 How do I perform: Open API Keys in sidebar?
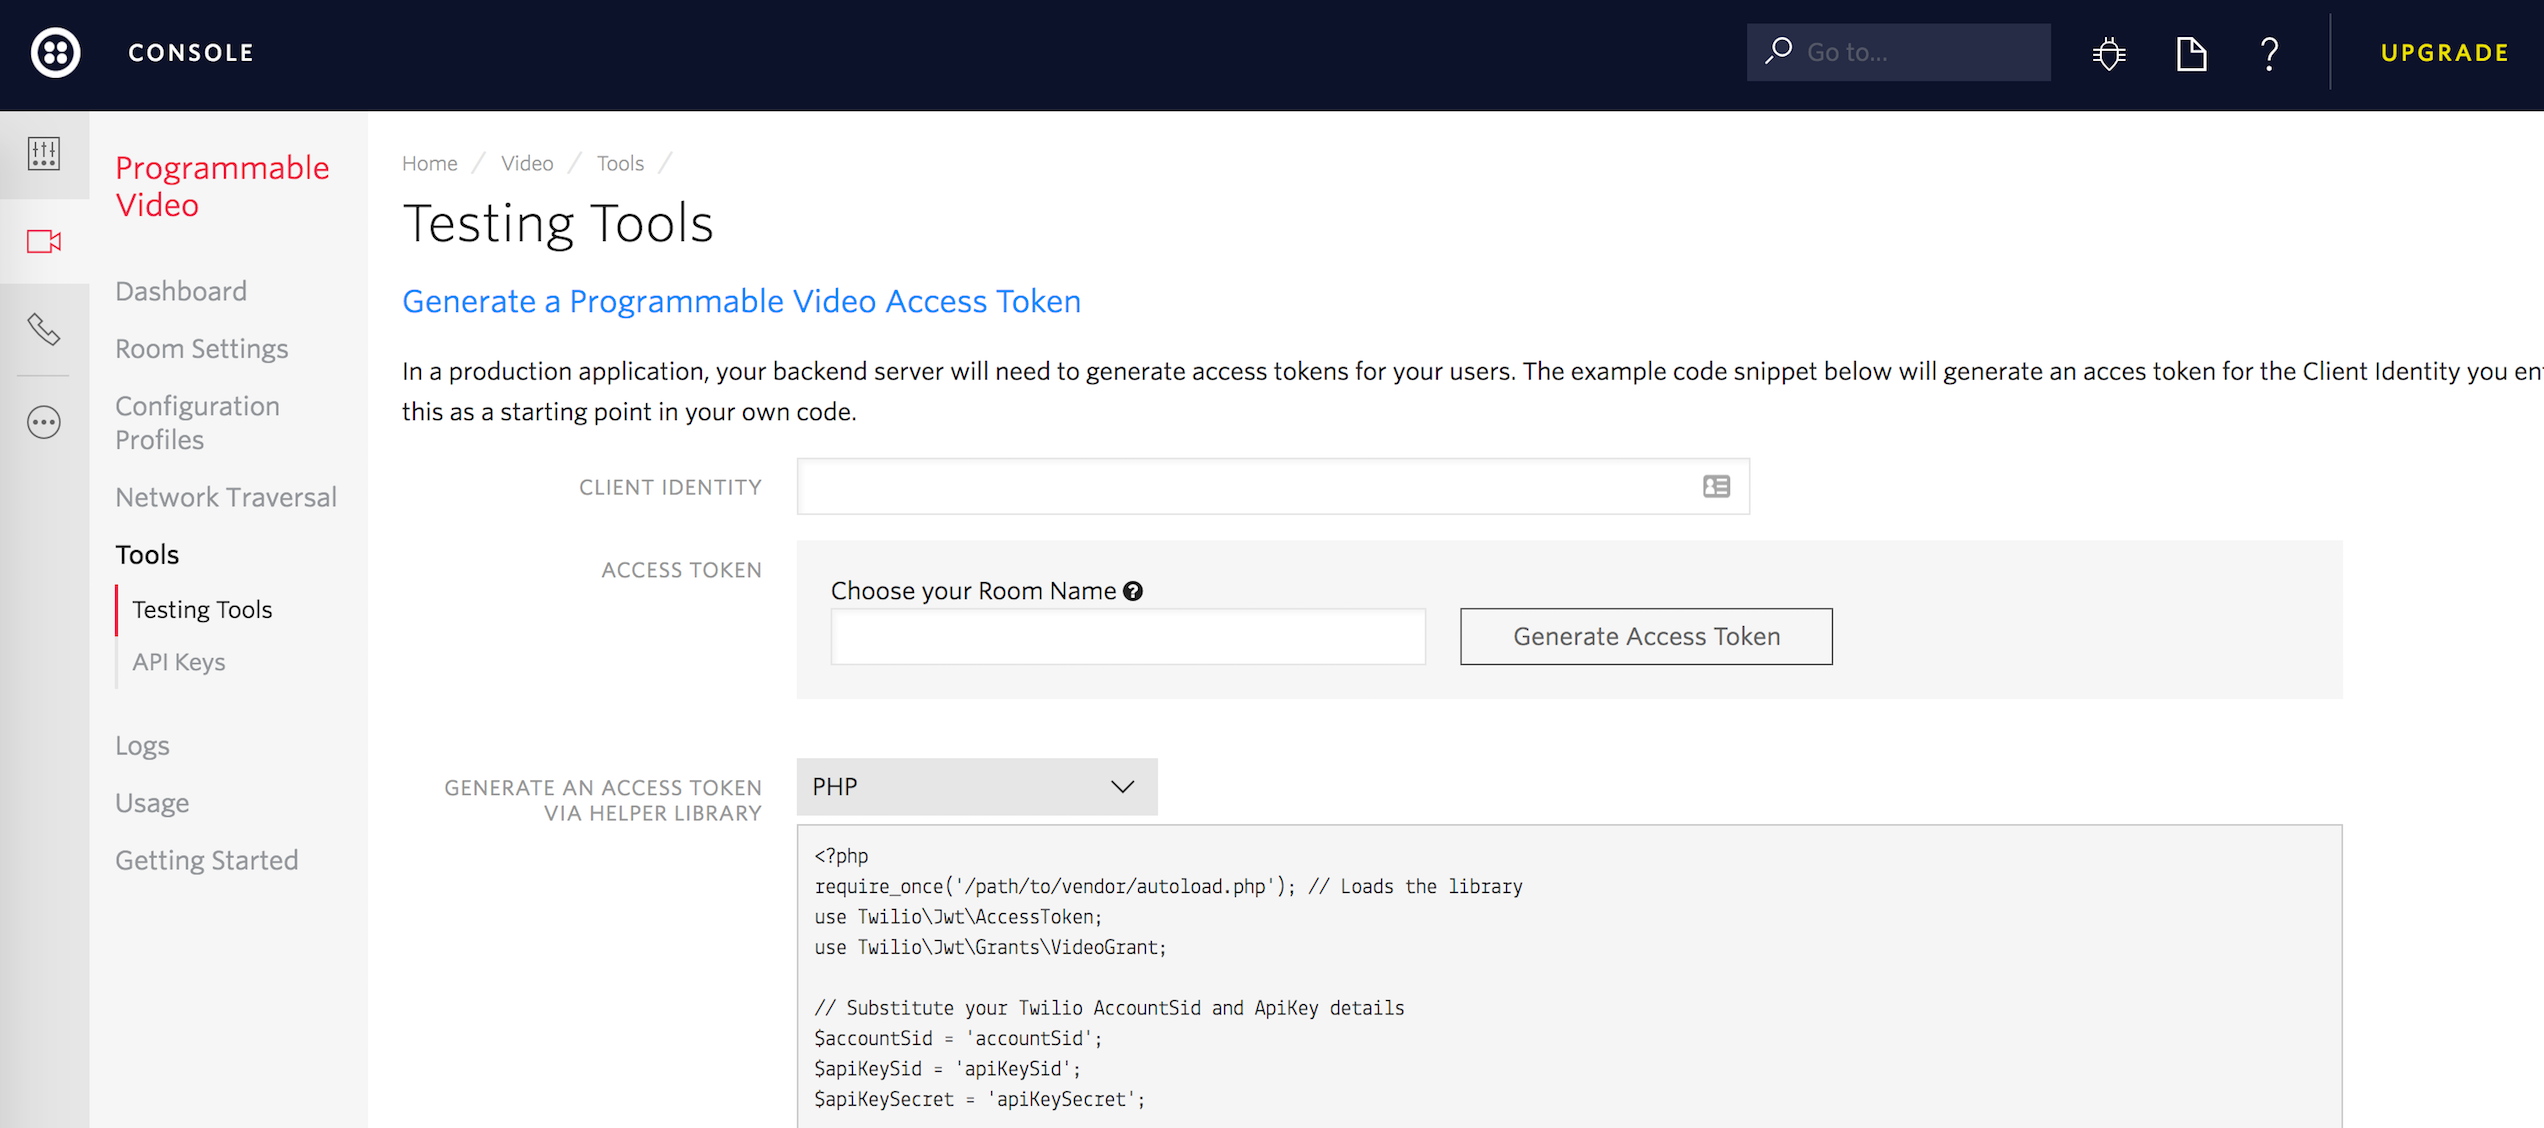(179, 662)
